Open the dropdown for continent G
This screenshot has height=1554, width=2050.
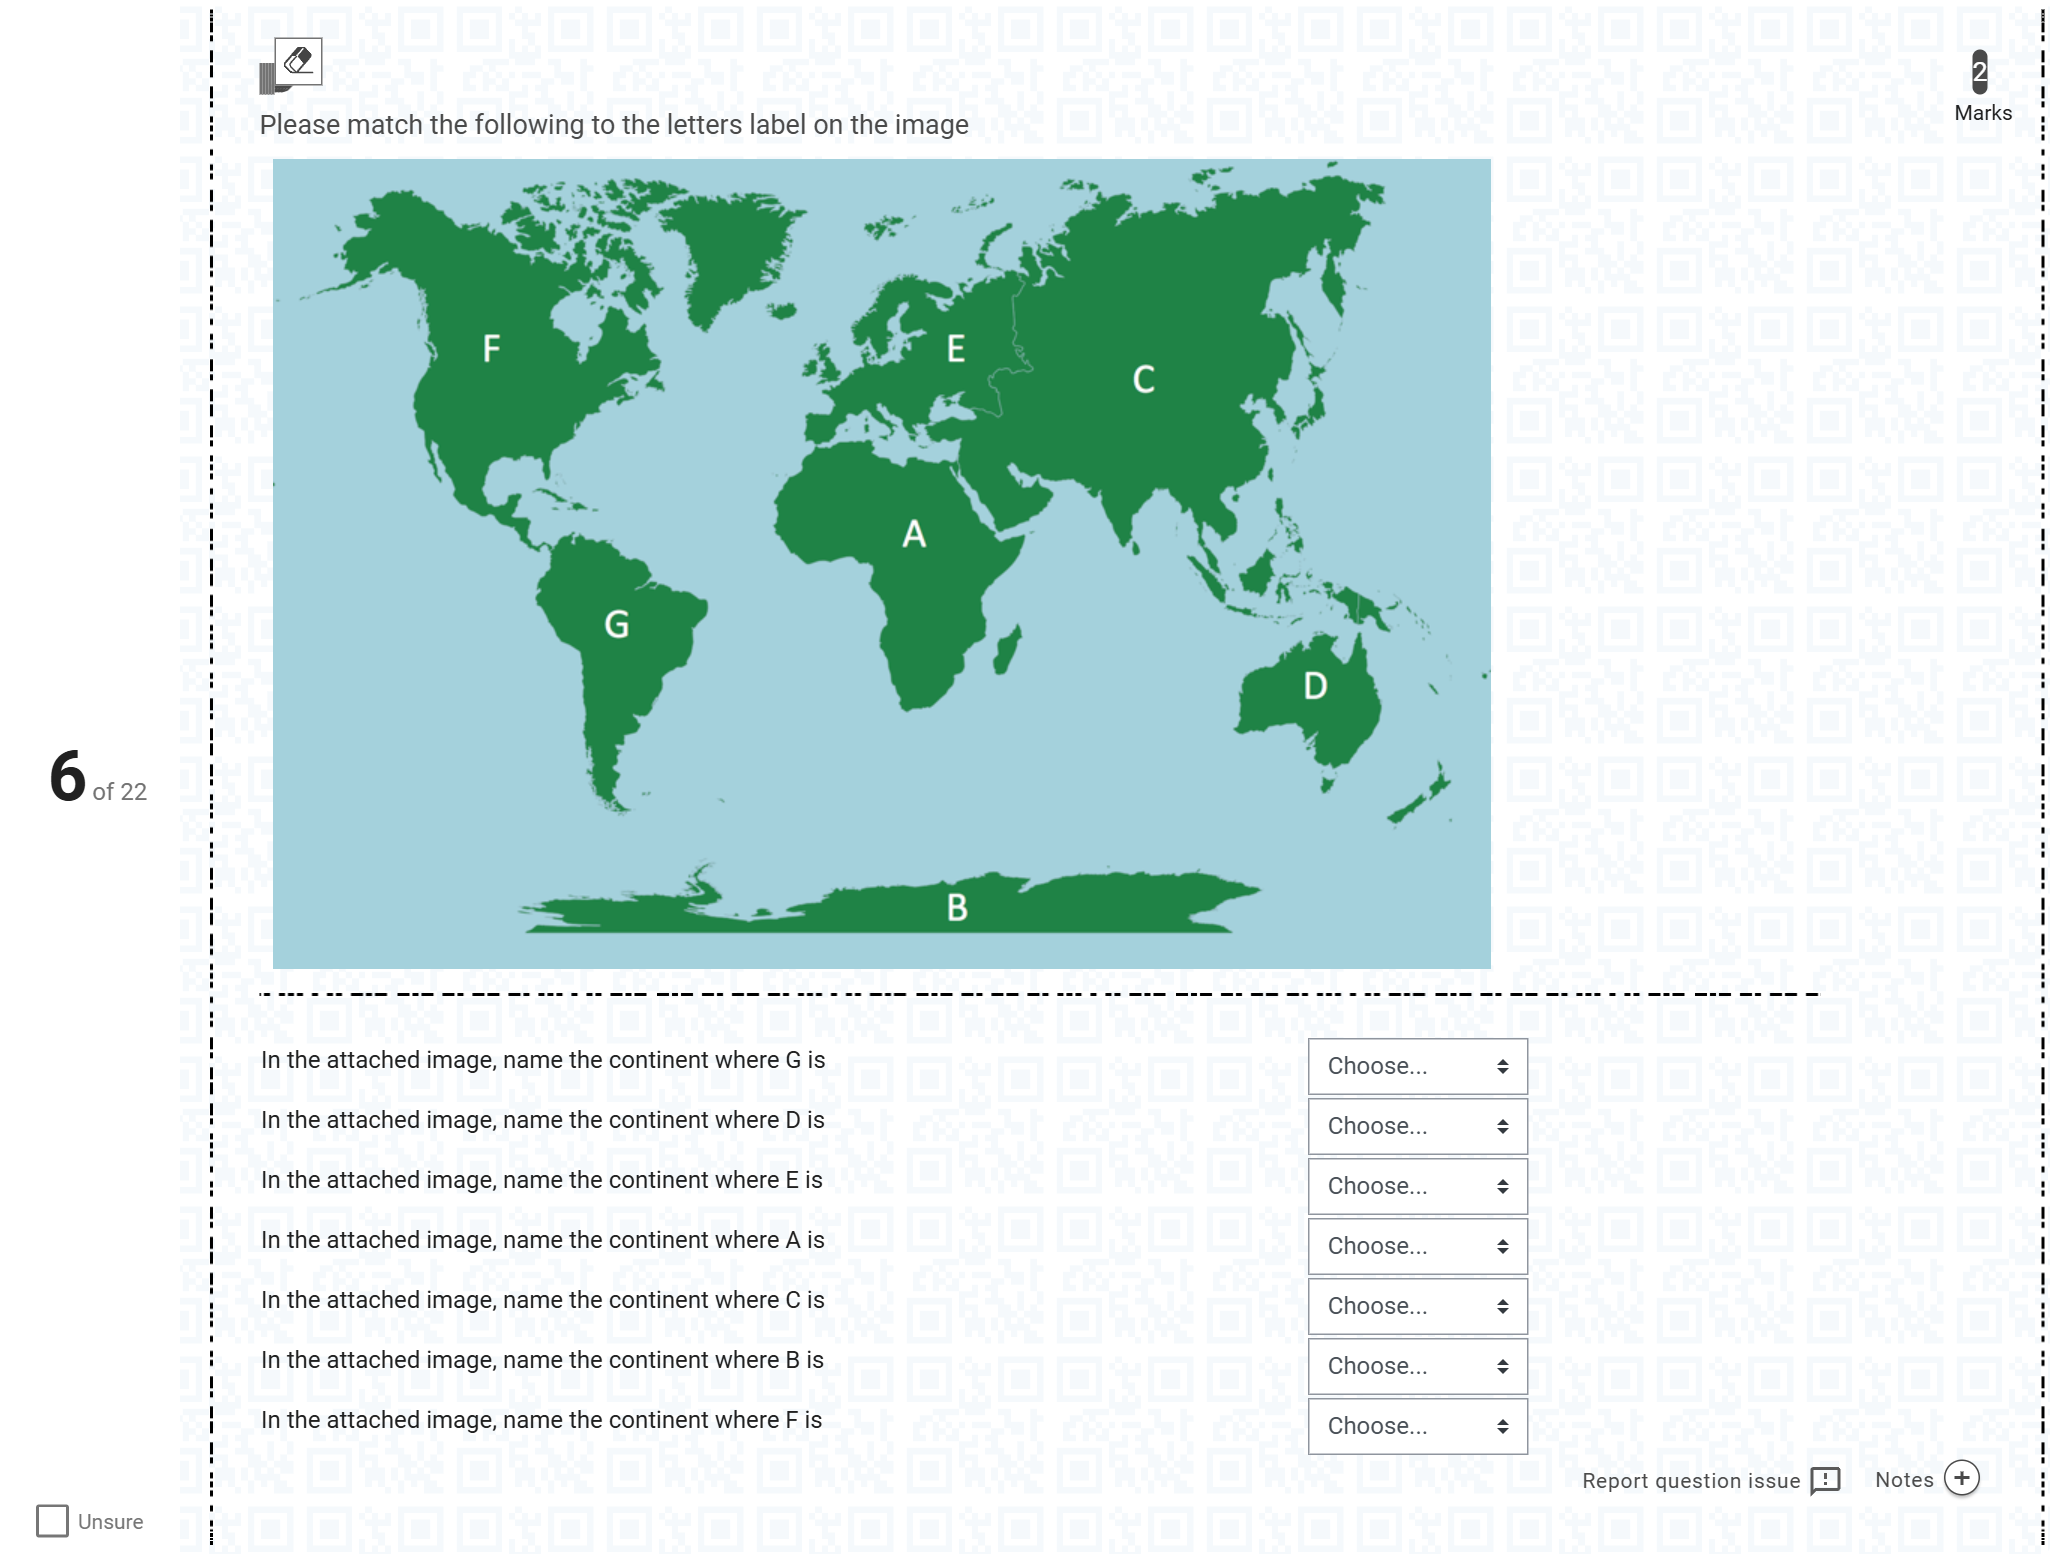click(1417, 1066)
